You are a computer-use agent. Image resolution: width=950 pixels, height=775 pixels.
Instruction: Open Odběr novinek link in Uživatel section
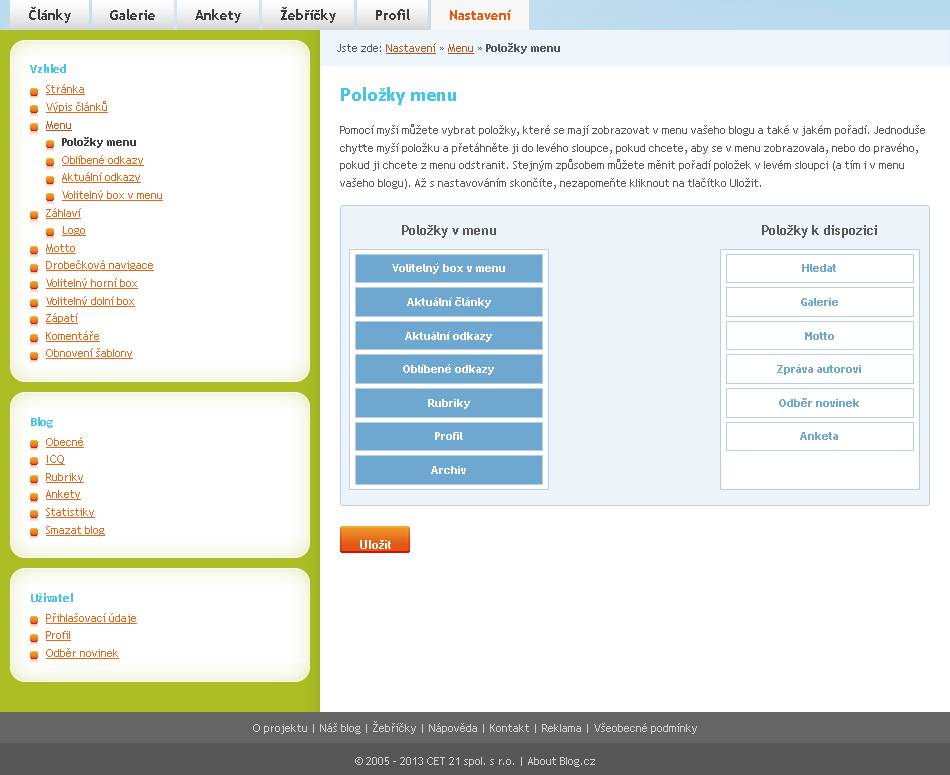pyautogui.click(x=82, y=653)
